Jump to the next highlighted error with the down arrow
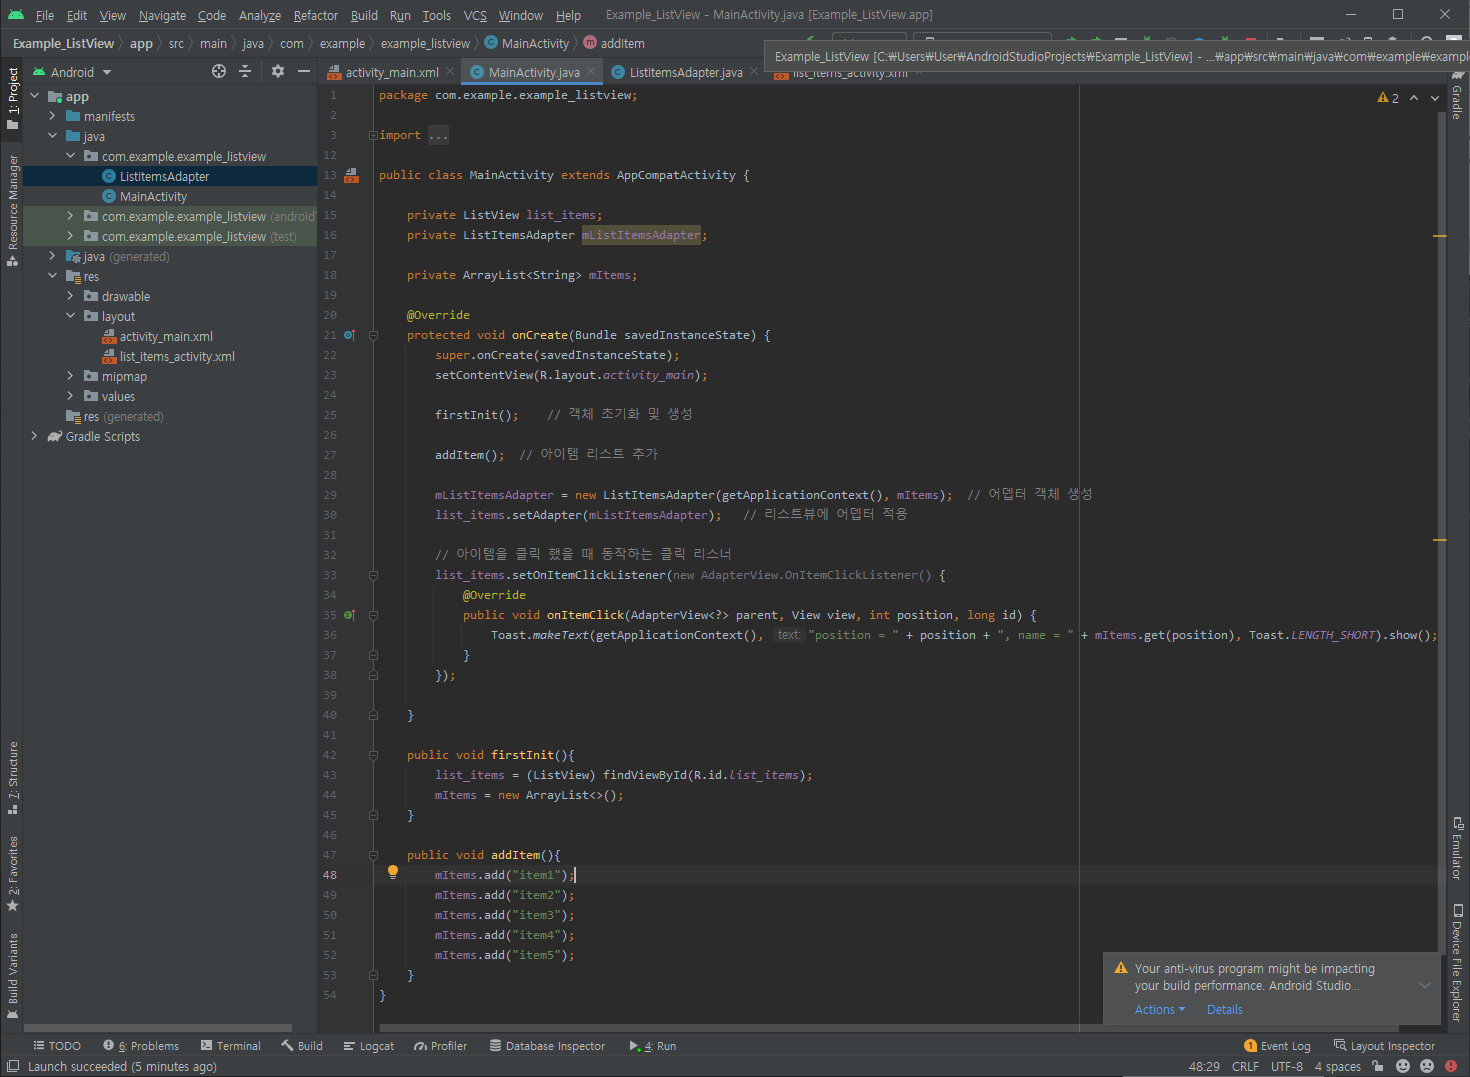1470x1077 pixels. 1435,98
